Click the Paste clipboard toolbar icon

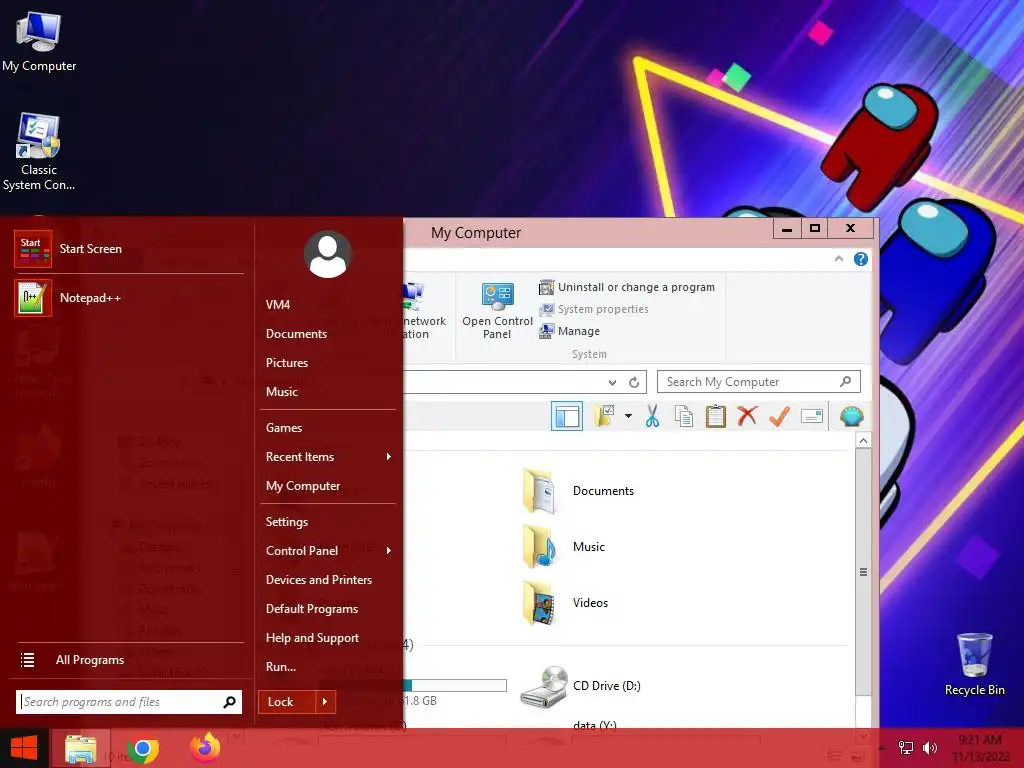click(716, 416)
